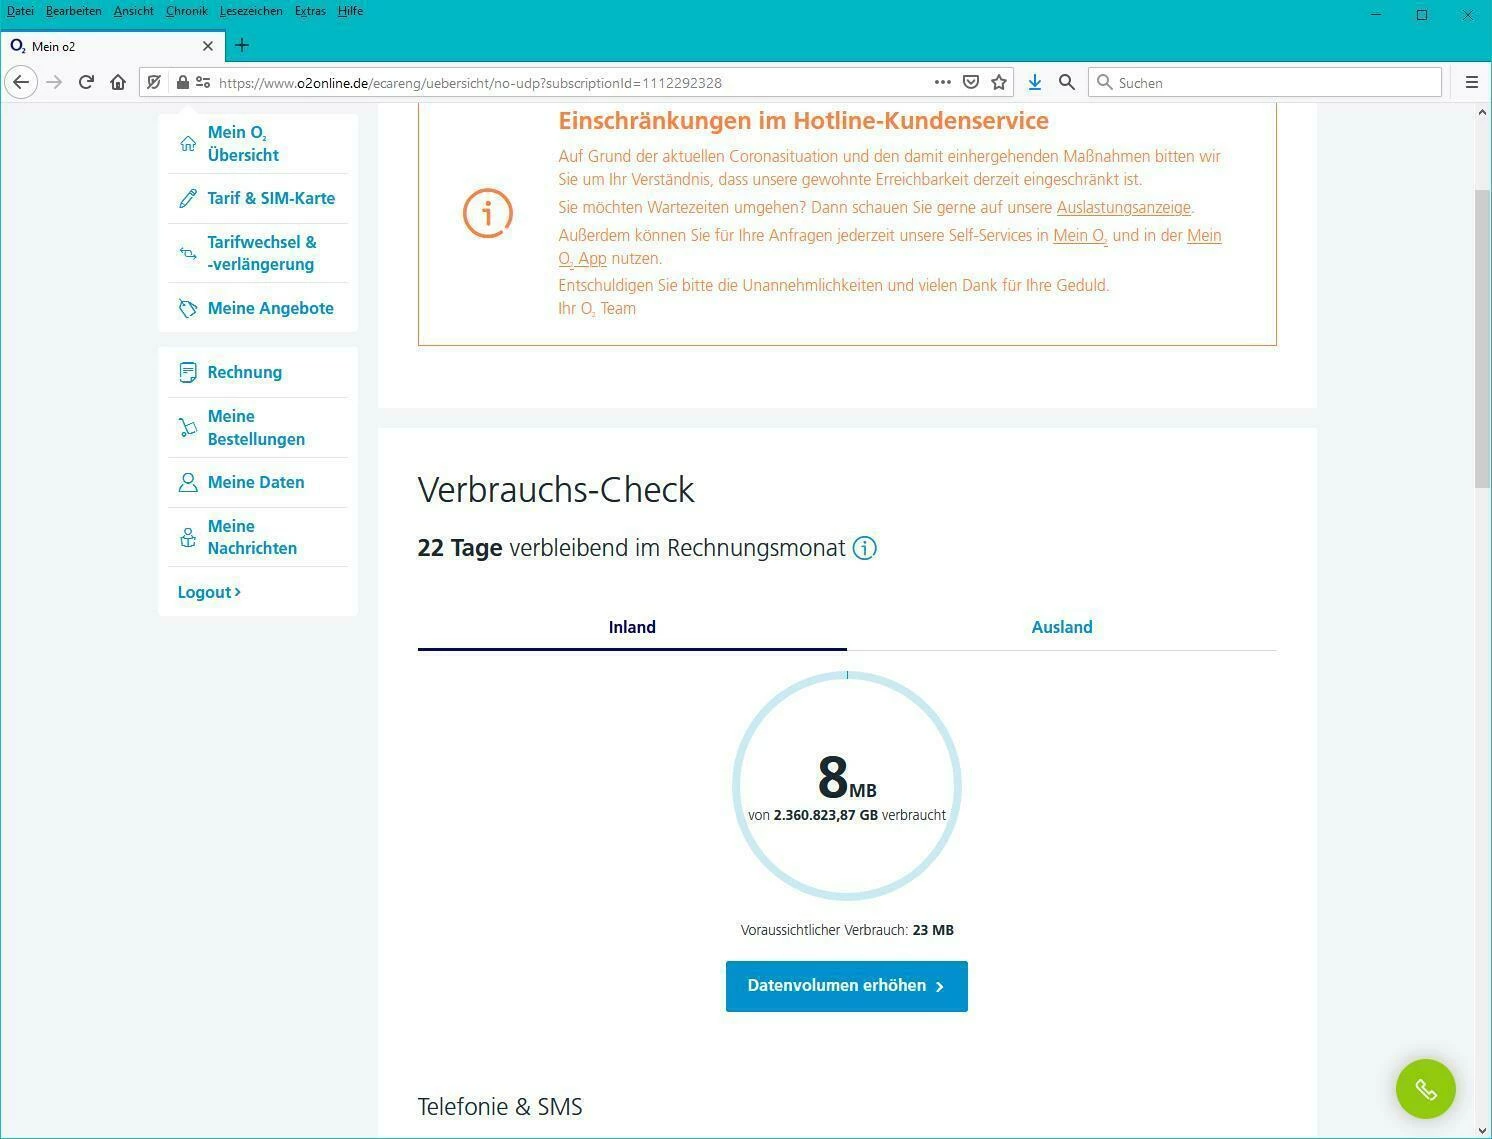Click the magnifier search toolbar icon
This screenshot has width=1492, height=1139.
tap(1067, 82)
